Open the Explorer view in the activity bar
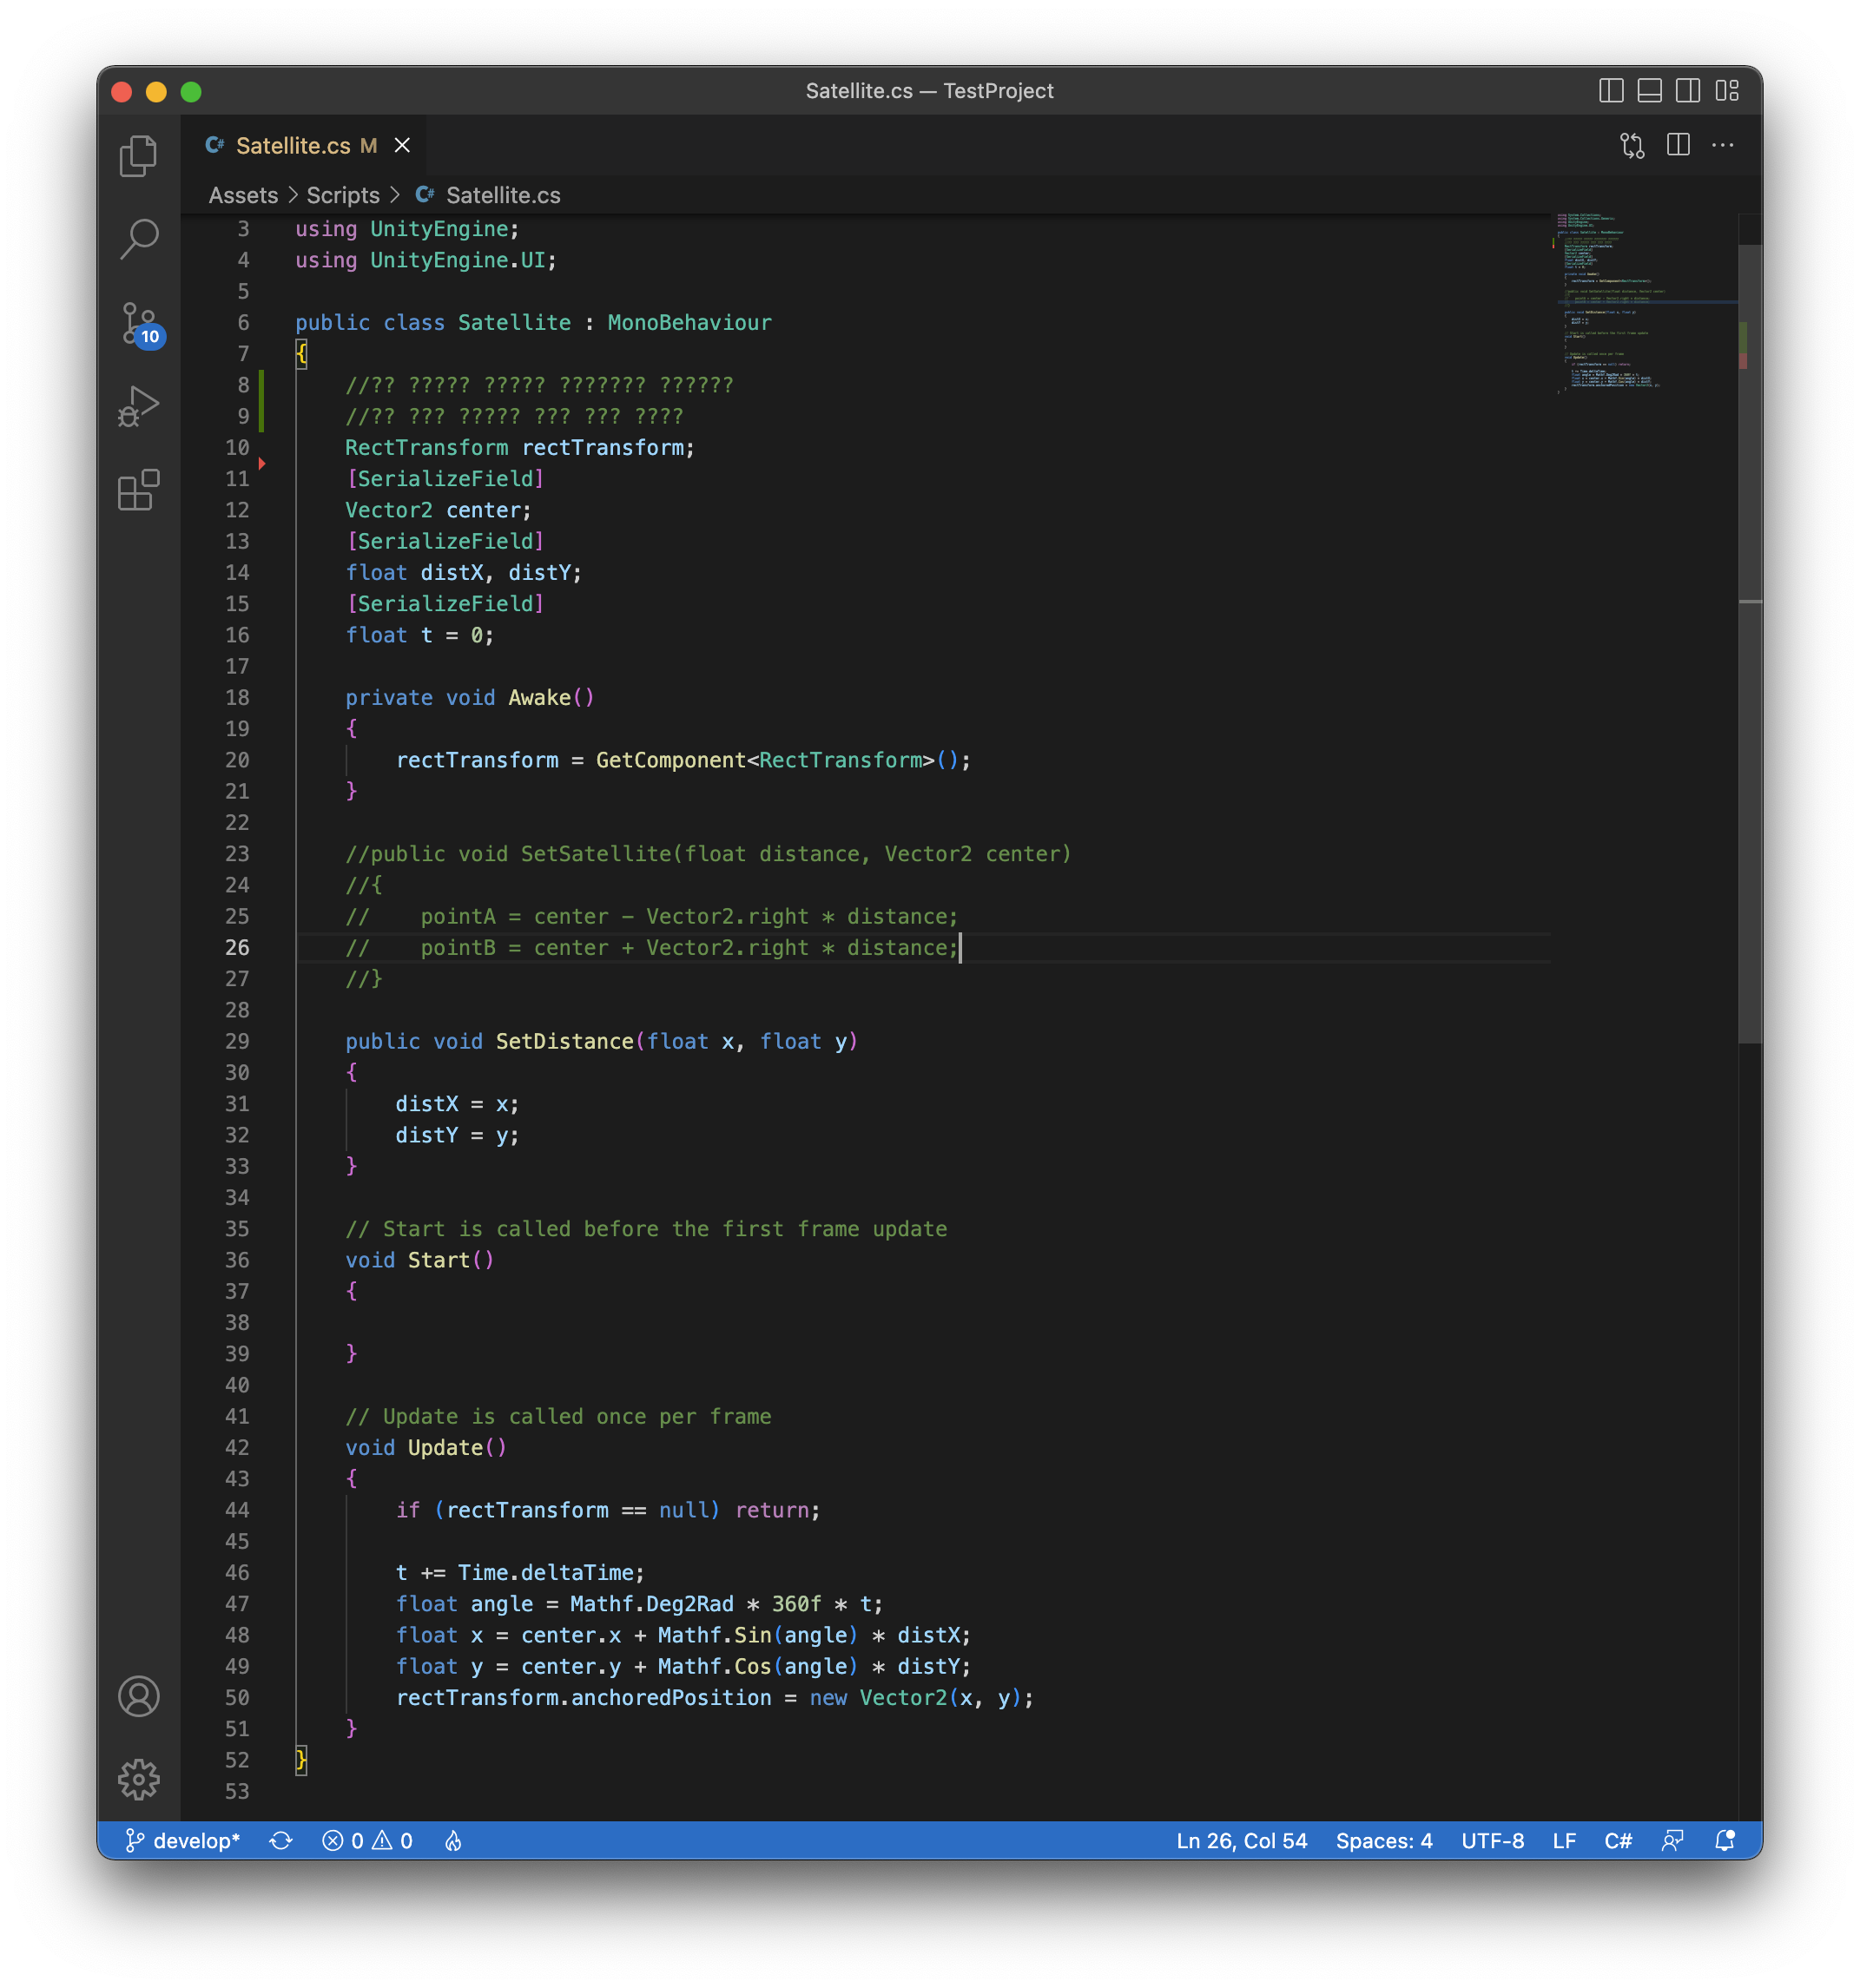The width and height of the screenshot is (1860, 1988). [x=138, y=155]
